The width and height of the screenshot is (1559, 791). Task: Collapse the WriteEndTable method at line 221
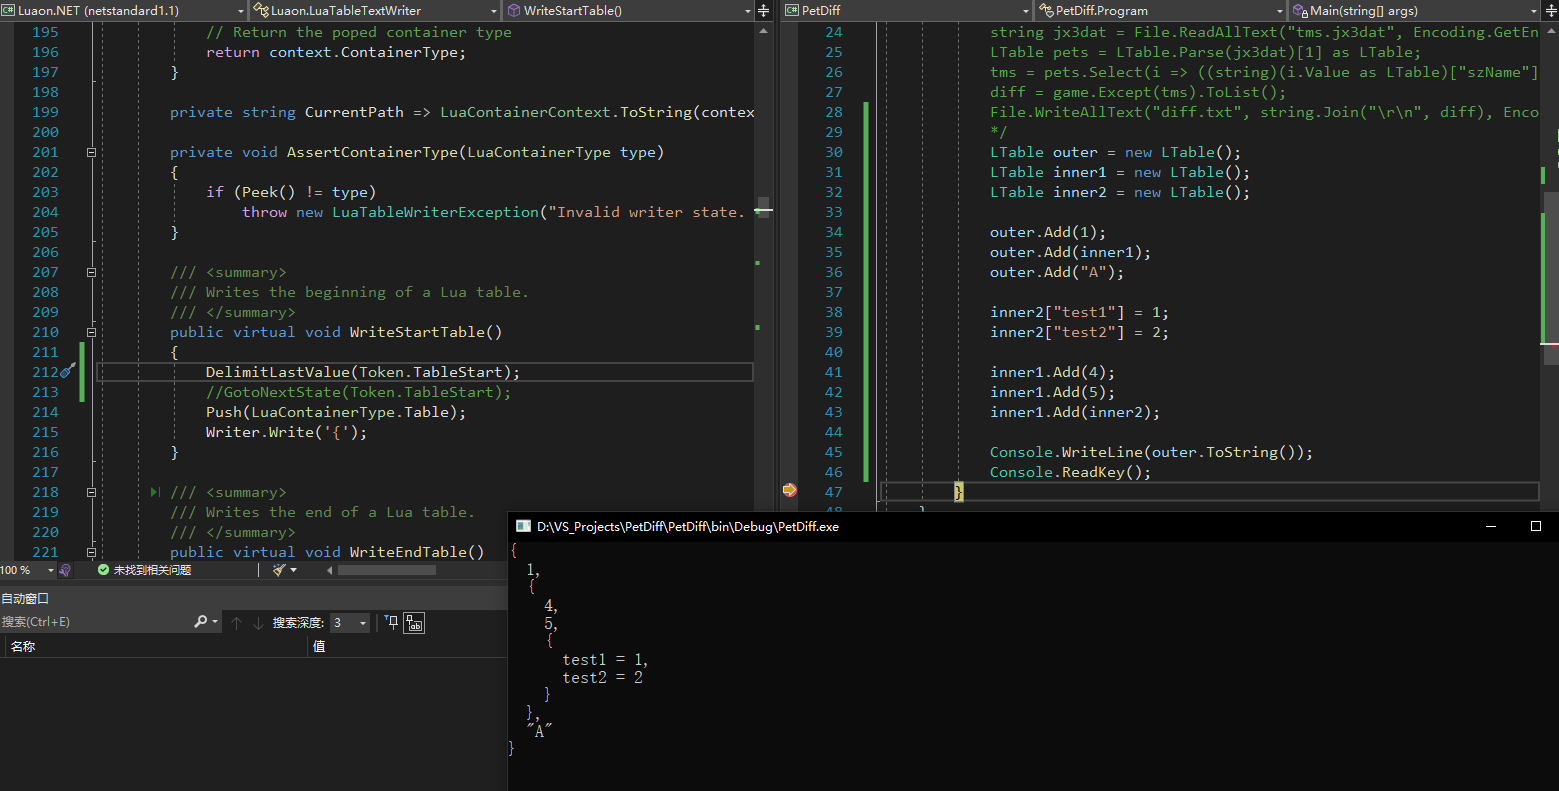click(x=91, y=552)
